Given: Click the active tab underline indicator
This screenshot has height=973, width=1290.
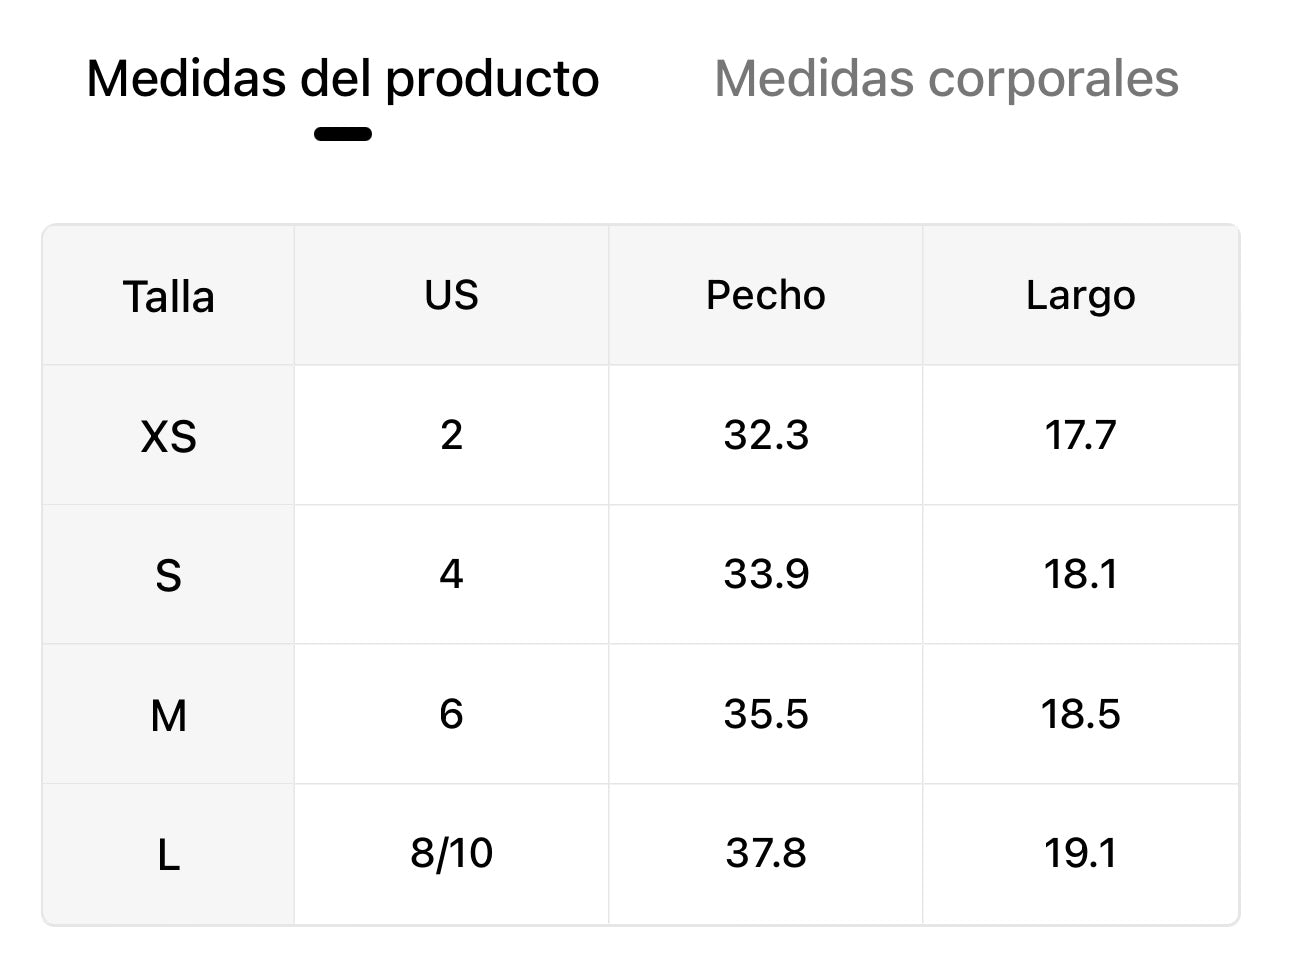Looking at the screenshot, I should [343, 134].
